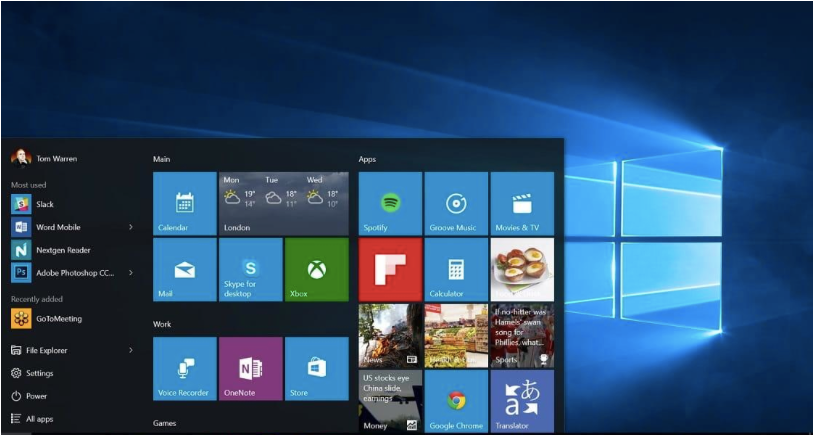Viewport: 815px width, 435px height.
Task: Click the Recently added label
Action: coord(36,299)
